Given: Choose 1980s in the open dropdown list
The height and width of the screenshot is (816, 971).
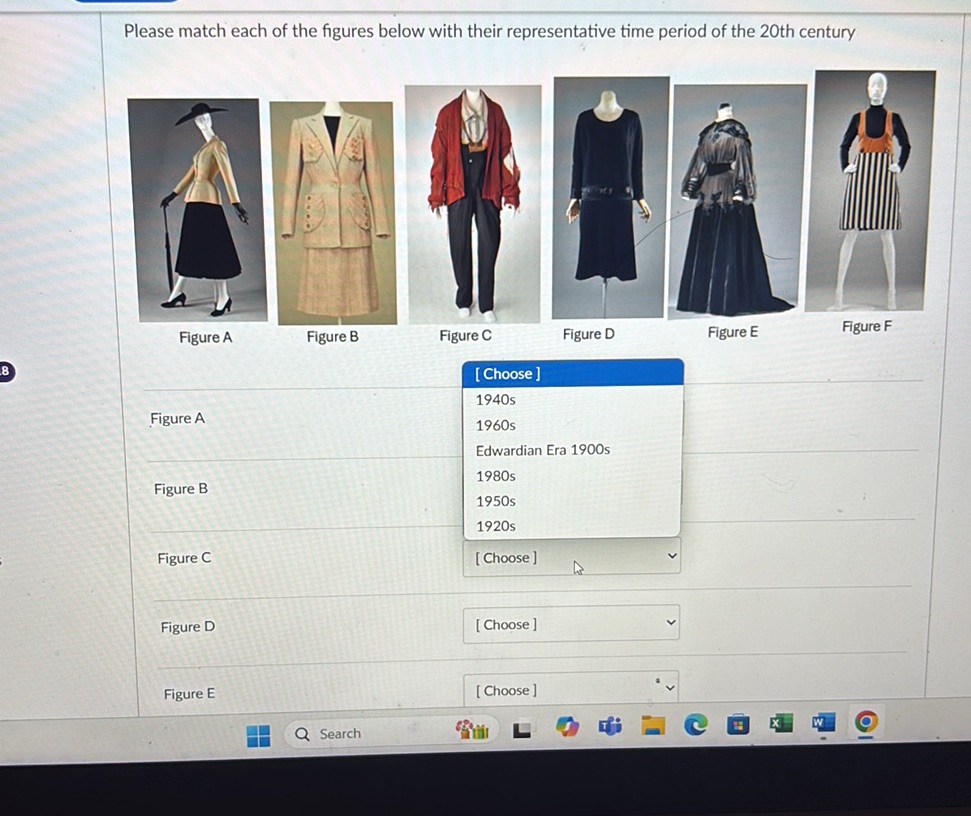Looking at the screenshot, I should tap(495, 475).
